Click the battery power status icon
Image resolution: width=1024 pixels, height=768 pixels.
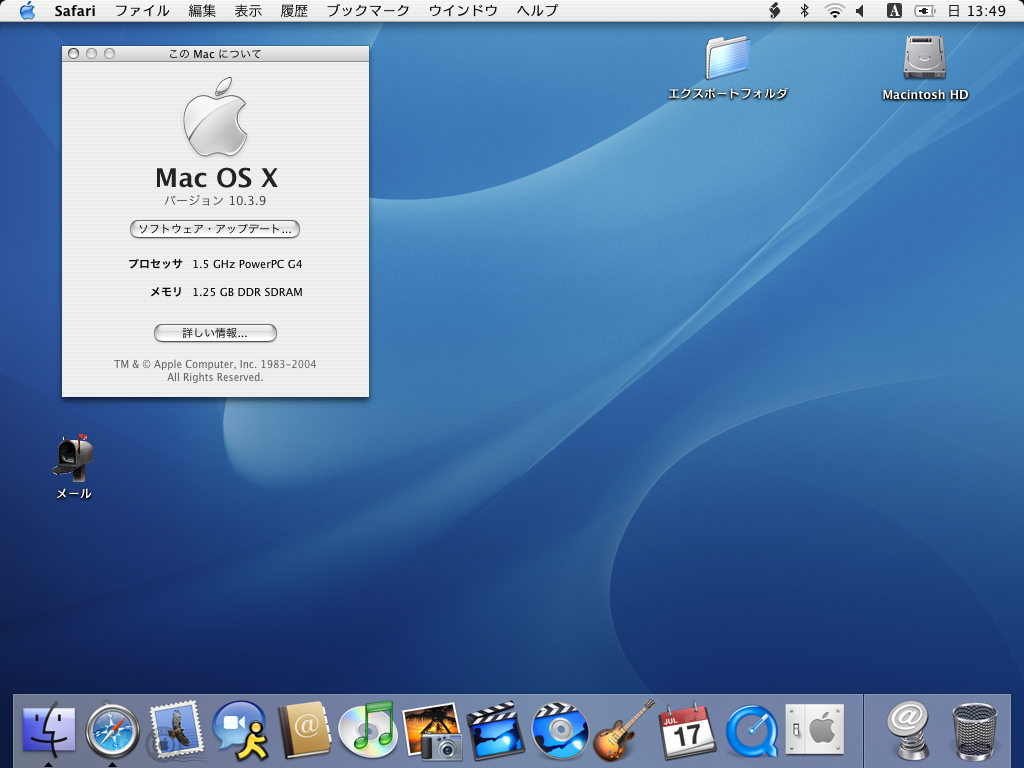(x=924, y=10)
